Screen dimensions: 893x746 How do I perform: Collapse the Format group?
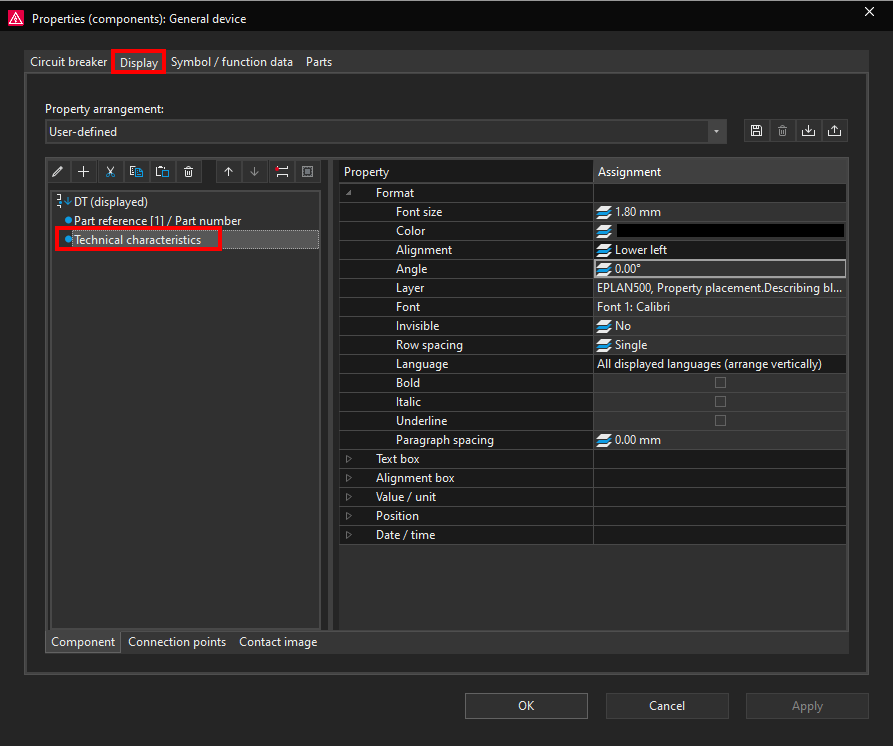349,193
